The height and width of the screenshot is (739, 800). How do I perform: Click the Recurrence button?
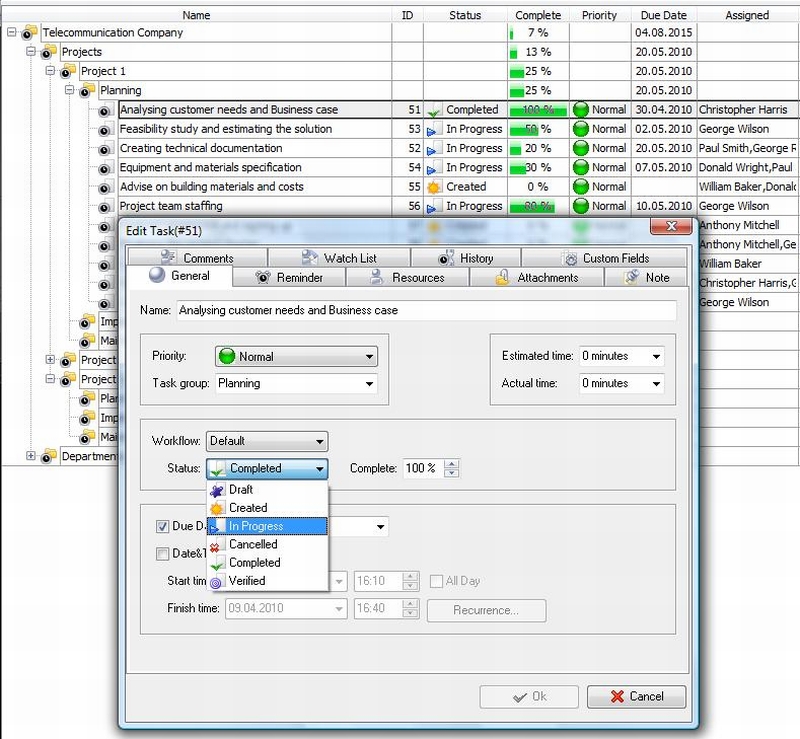486,610
